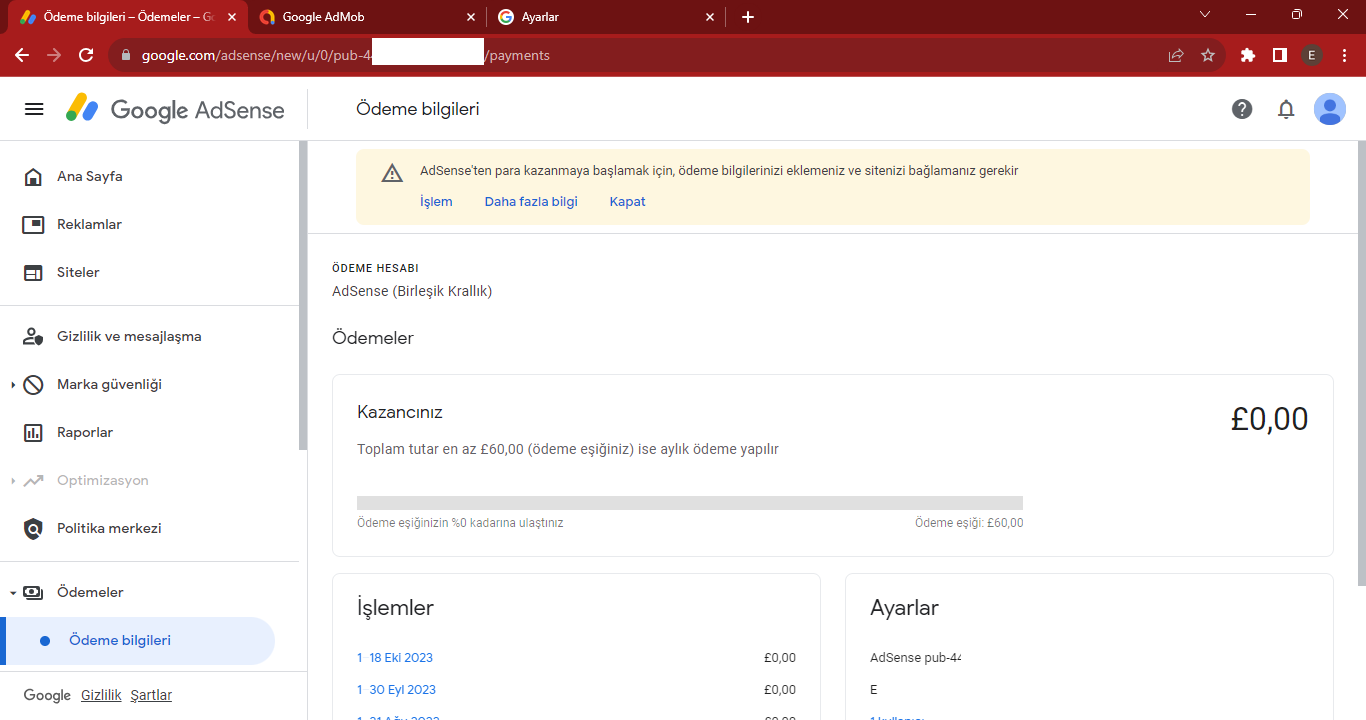
Task: Dismiss the banner with Kapat
Action: (627, 202)
